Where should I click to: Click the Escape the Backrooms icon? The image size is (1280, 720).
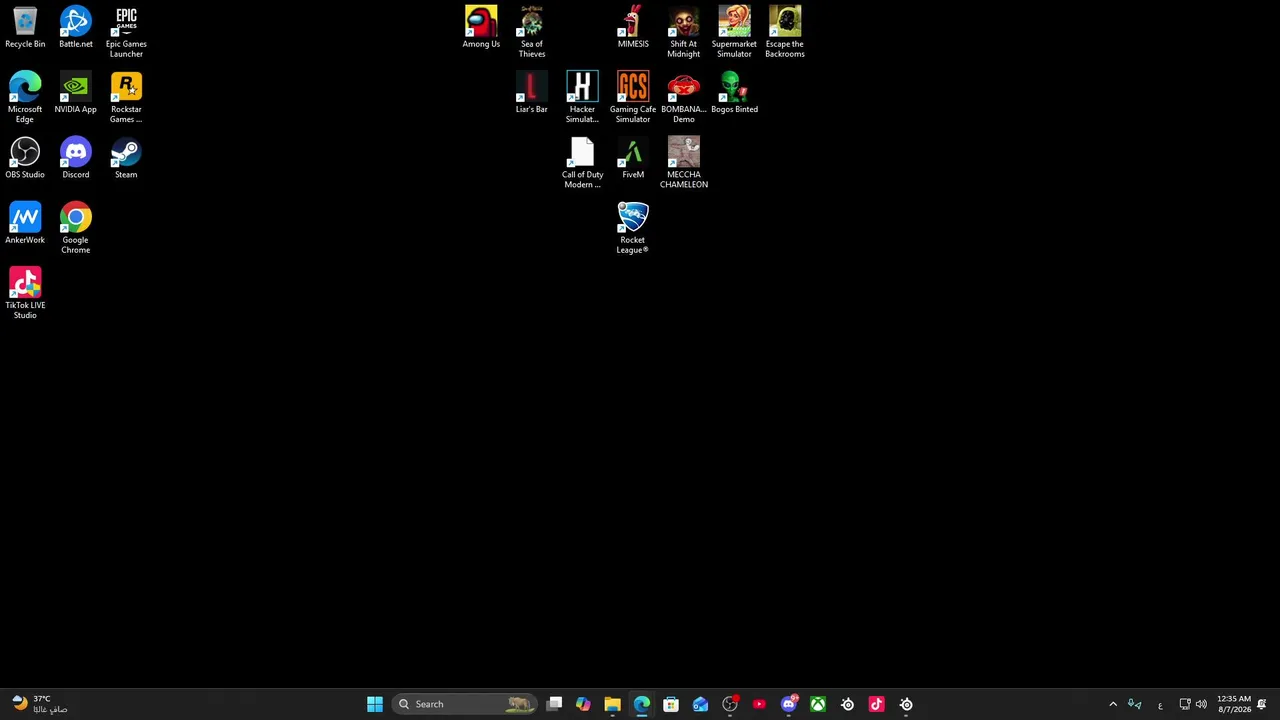(785, 32)
